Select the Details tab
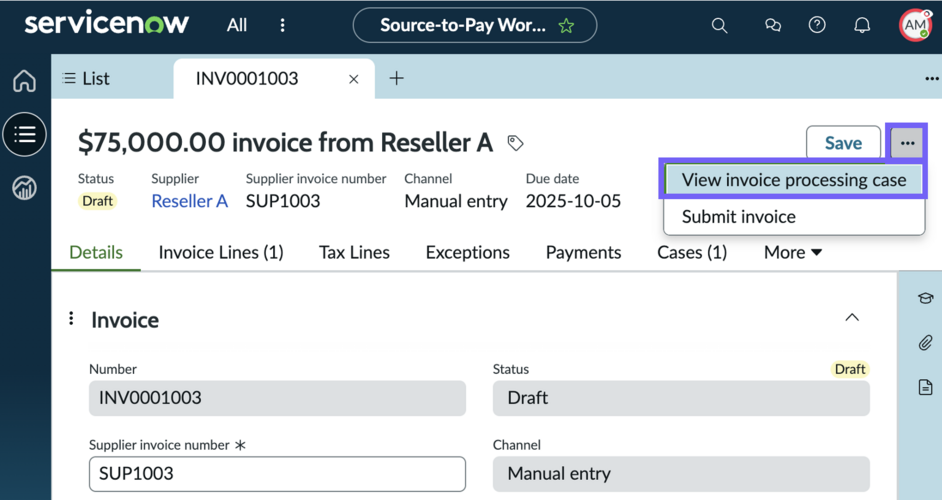 click(x=96, y=252)
